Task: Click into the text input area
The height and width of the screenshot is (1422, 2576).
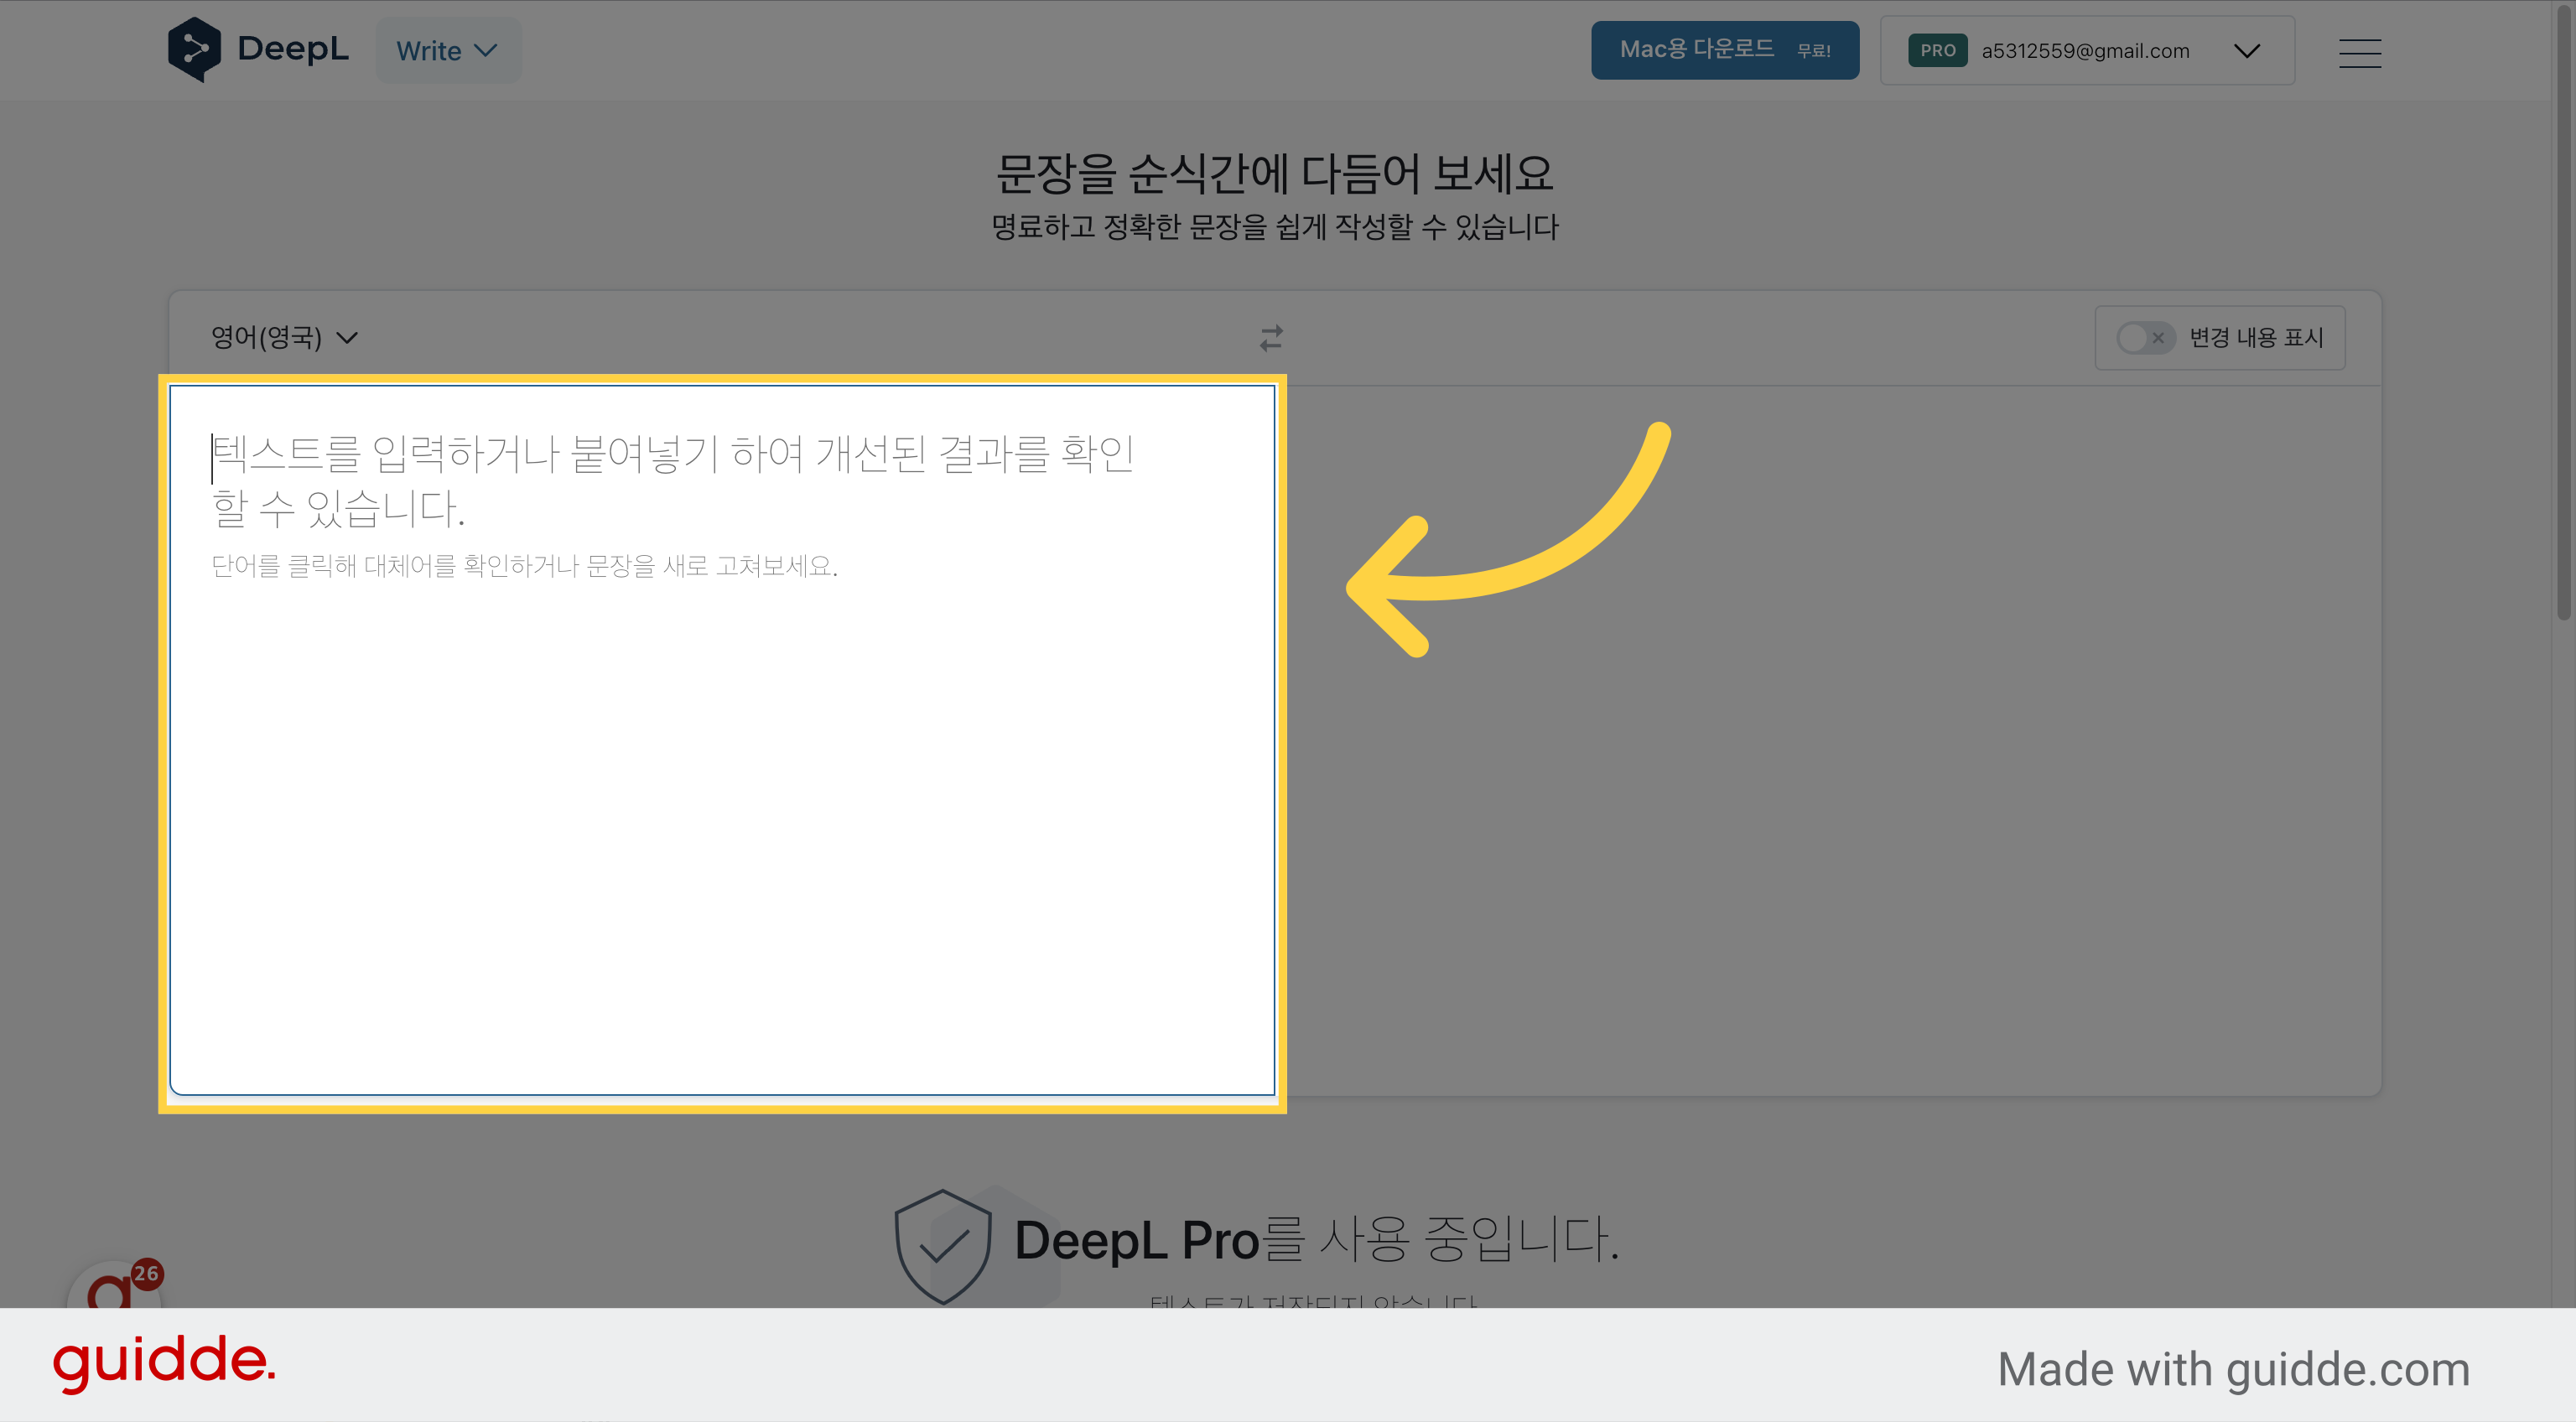Action: (722, 740)
